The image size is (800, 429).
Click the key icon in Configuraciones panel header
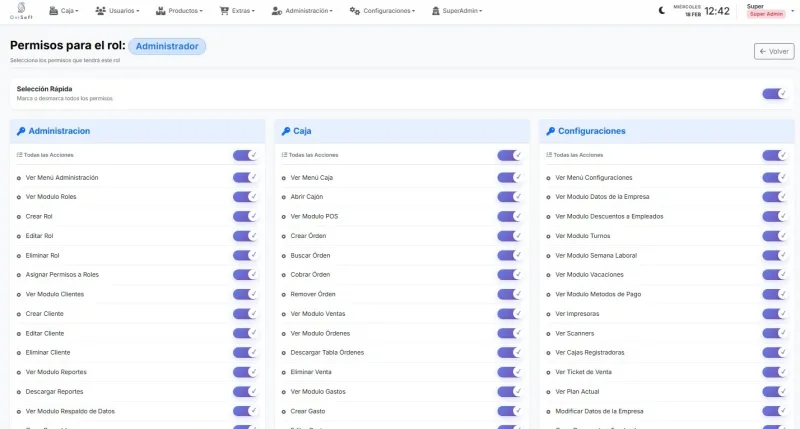[x=550, y=131]
